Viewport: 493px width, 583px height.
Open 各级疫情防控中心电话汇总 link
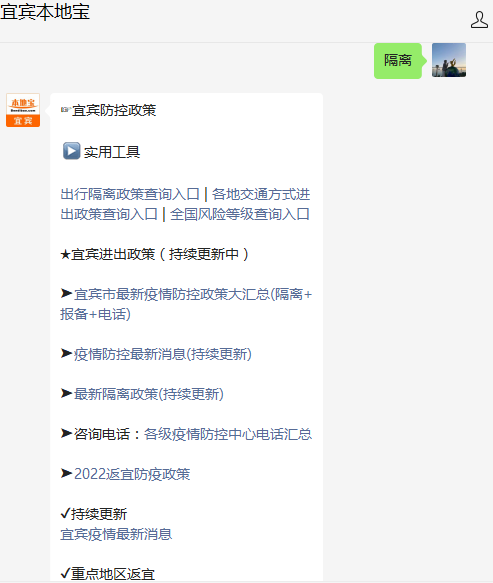[228, 434]
